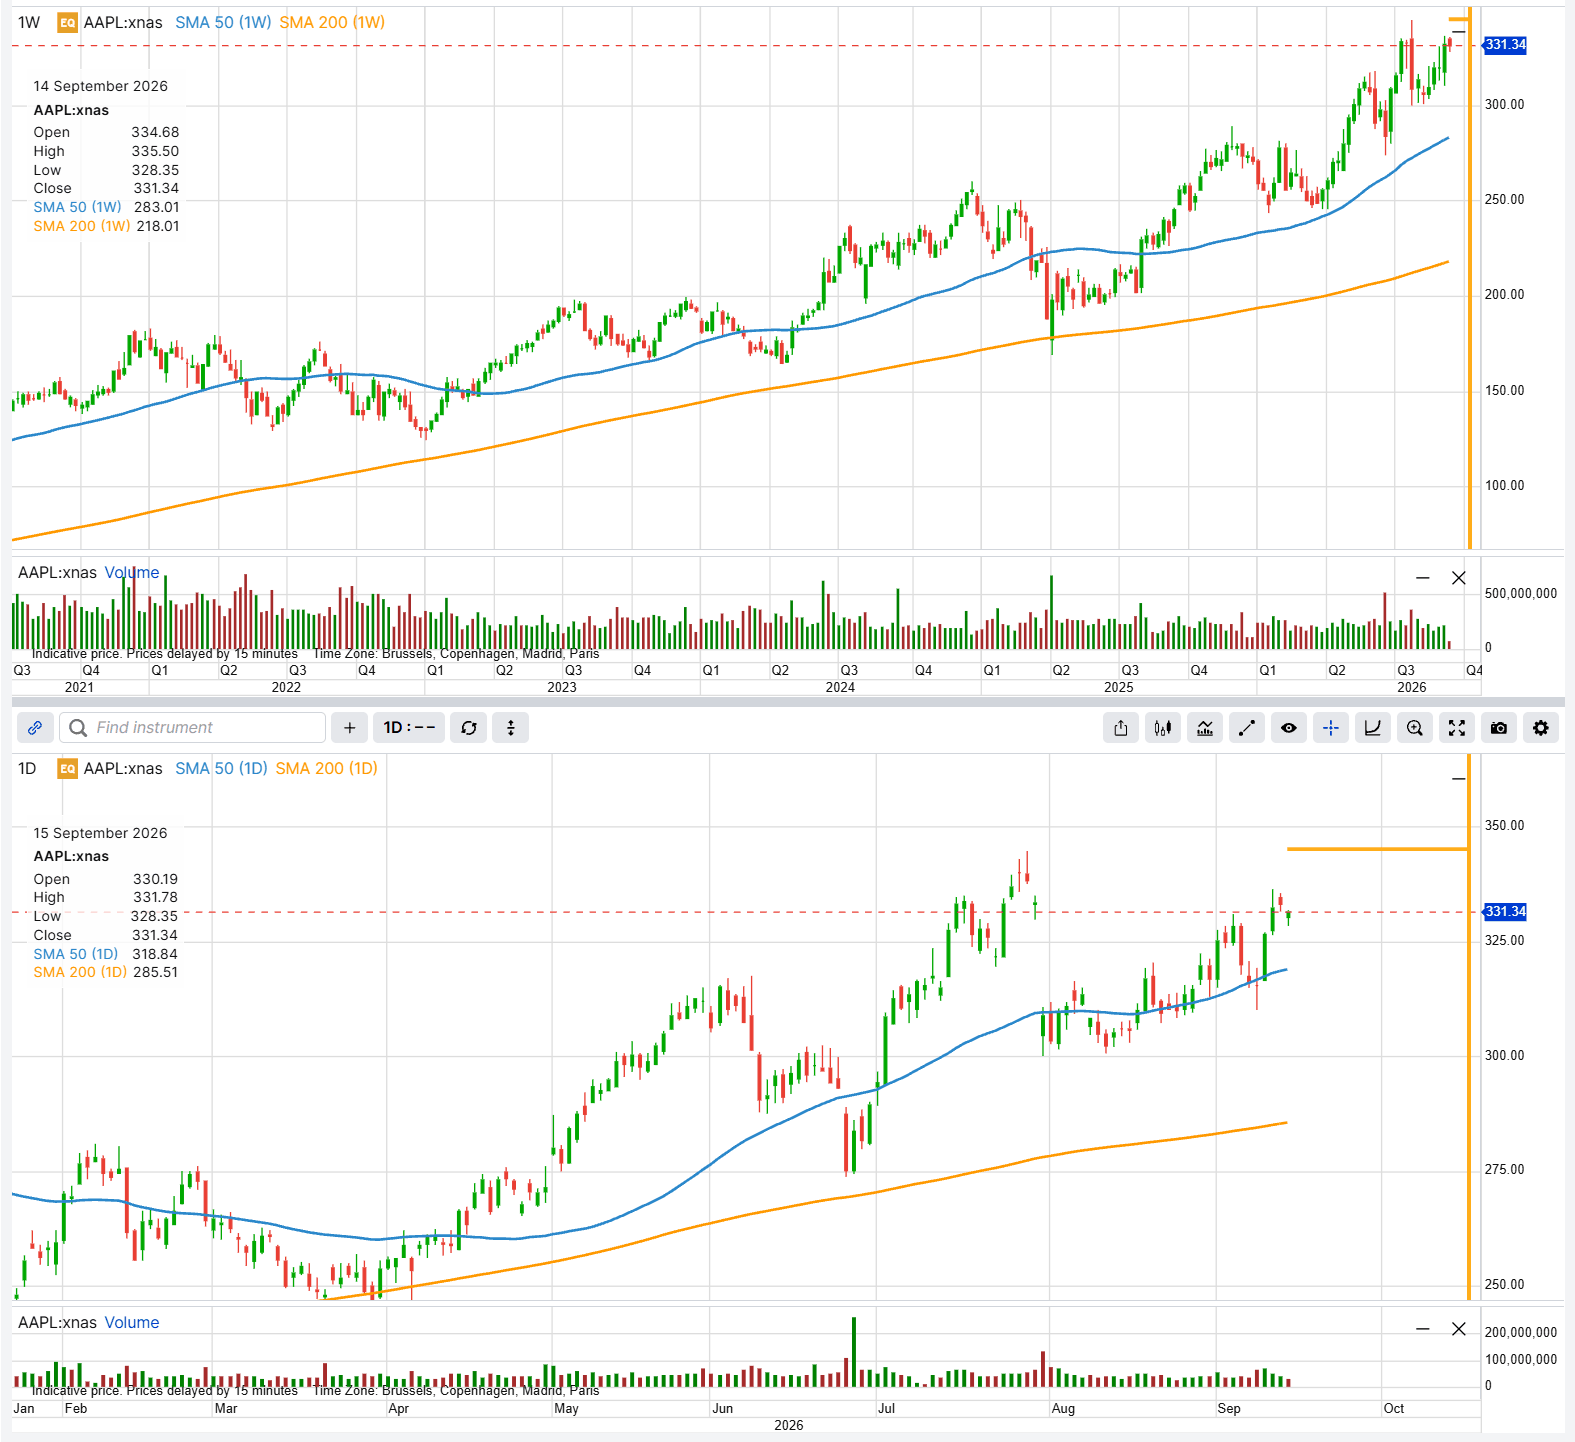The height and width of the screenshot is (1442, 1575).
Task: Click the 1W timeframe label
Action: pos(29,22)
